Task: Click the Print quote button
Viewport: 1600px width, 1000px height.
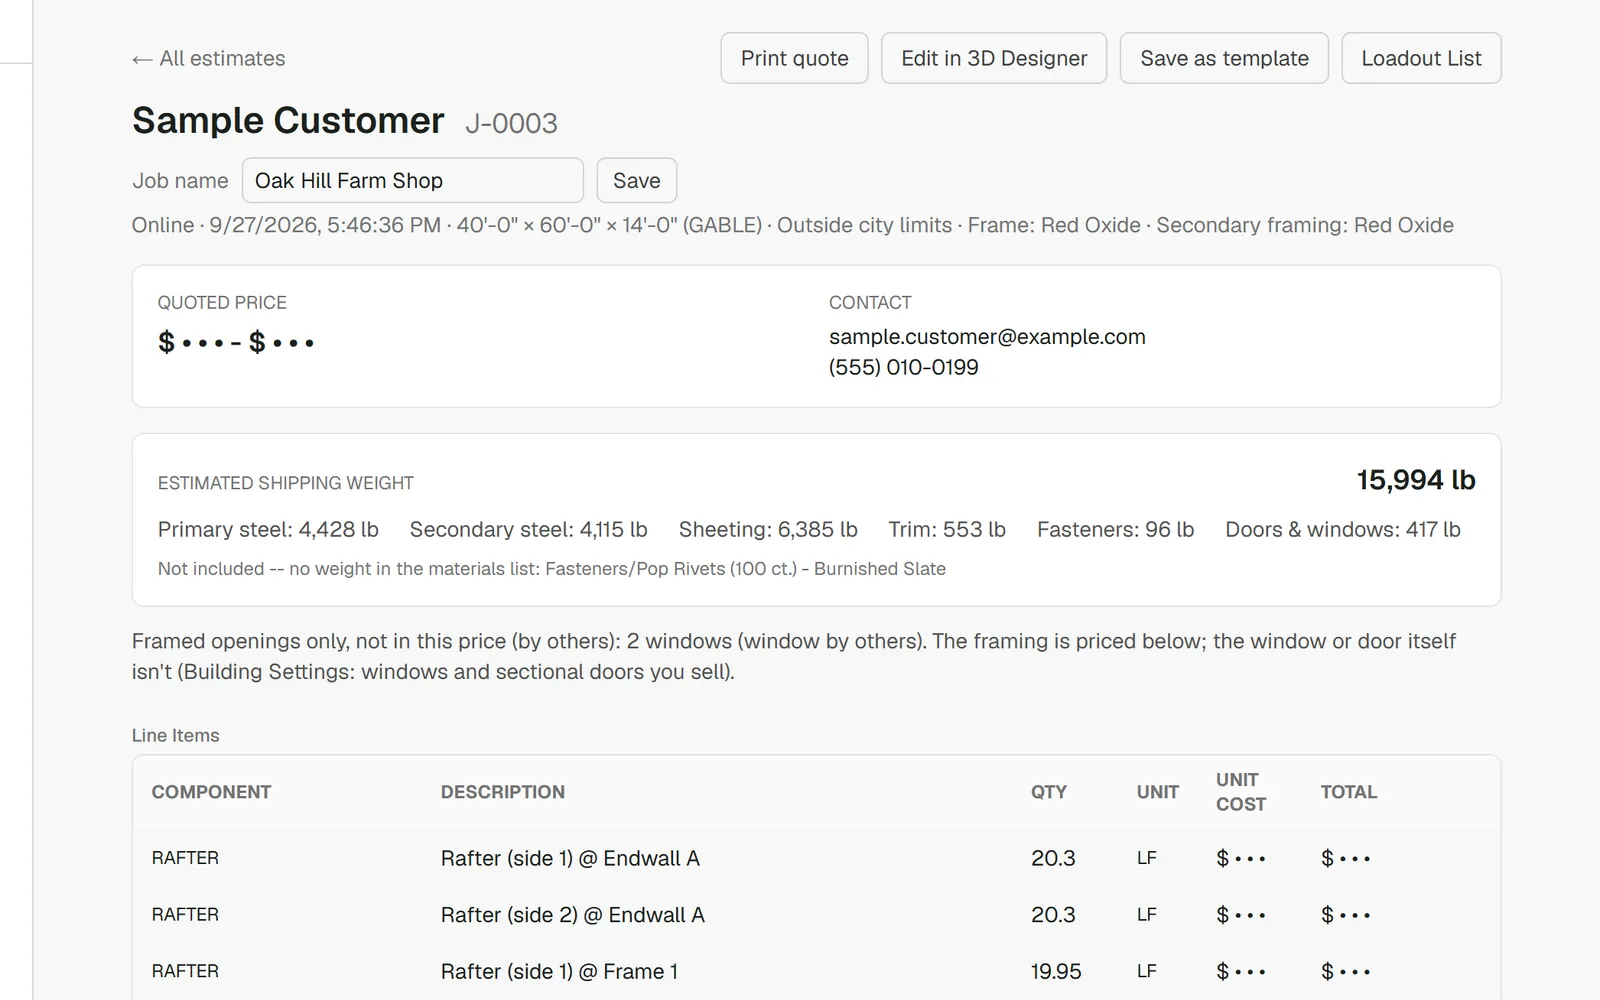Action: pyautogui.click(x=794, y=58)
